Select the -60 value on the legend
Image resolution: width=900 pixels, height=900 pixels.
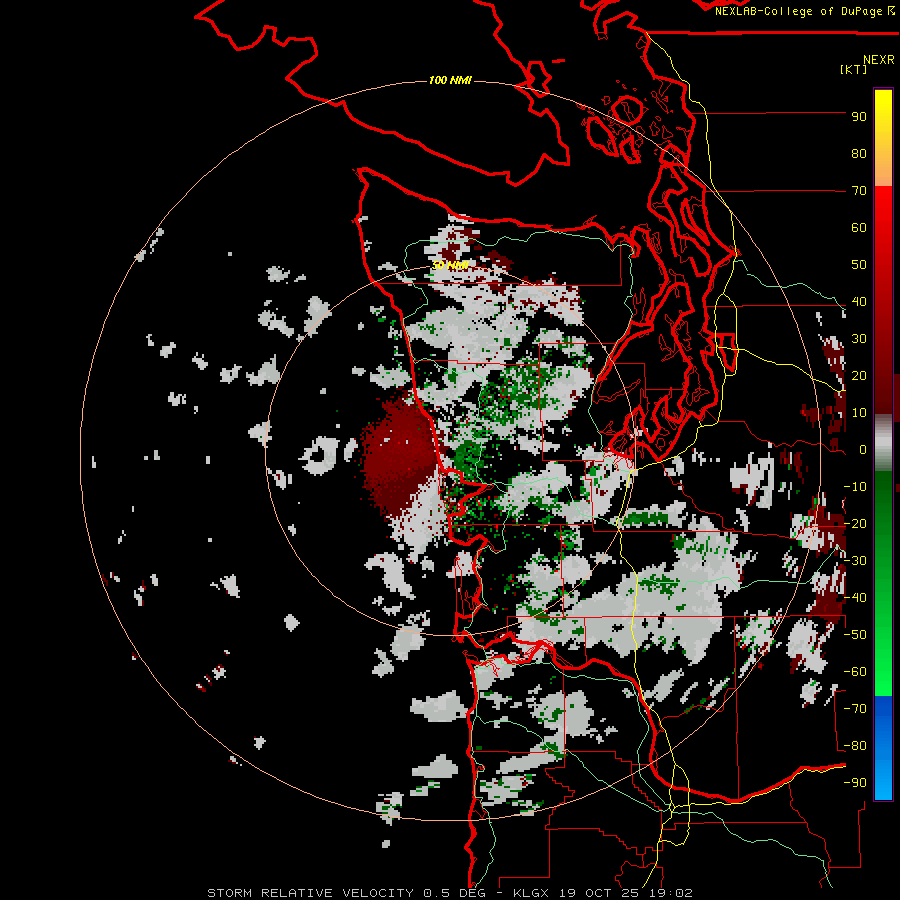(x=855, y=672)
